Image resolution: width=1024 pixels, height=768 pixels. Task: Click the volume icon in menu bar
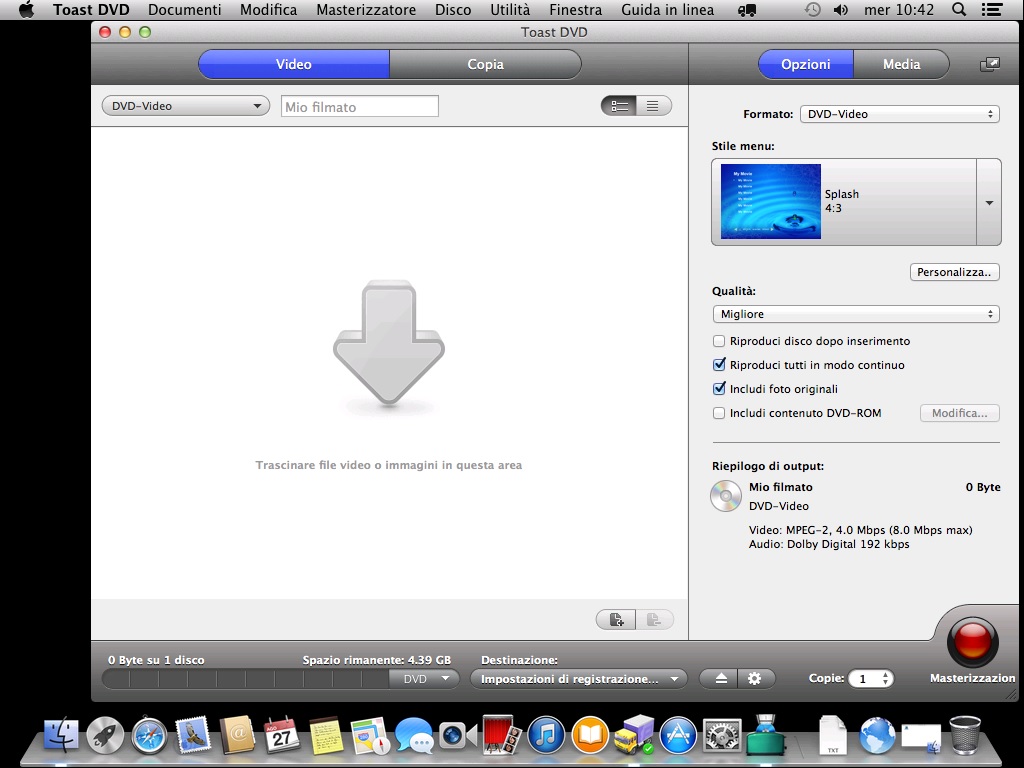point(841,10)
